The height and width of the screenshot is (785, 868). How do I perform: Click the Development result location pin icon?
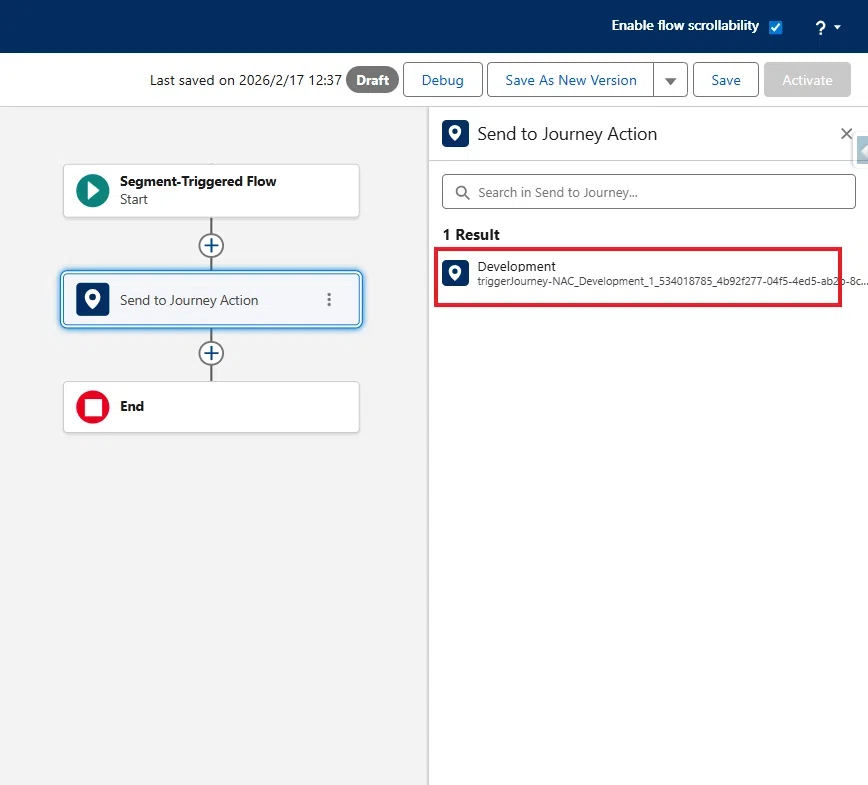(x=455, y=273)
